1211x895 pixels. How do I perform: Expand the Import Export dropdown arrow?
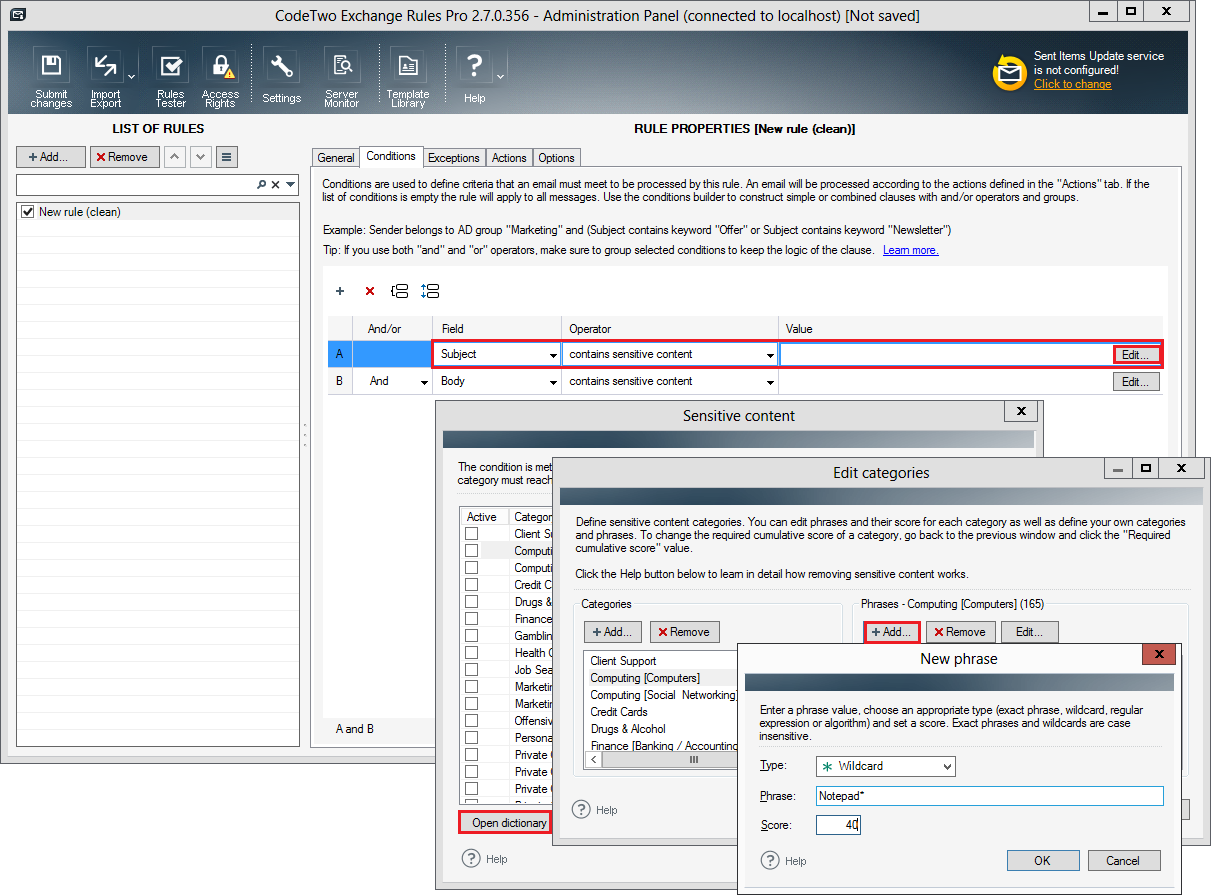point(132,76)
